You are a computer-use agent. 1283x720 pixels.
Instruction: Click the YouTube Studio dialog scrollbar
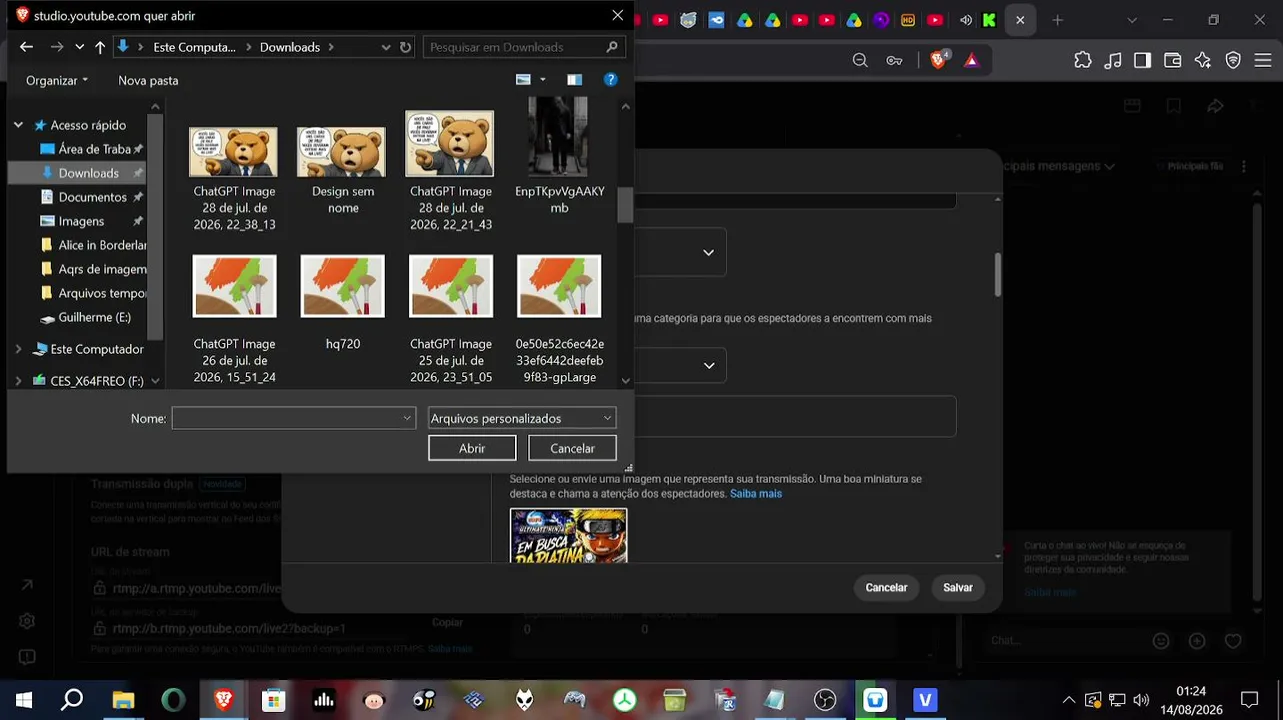point(998,274)
